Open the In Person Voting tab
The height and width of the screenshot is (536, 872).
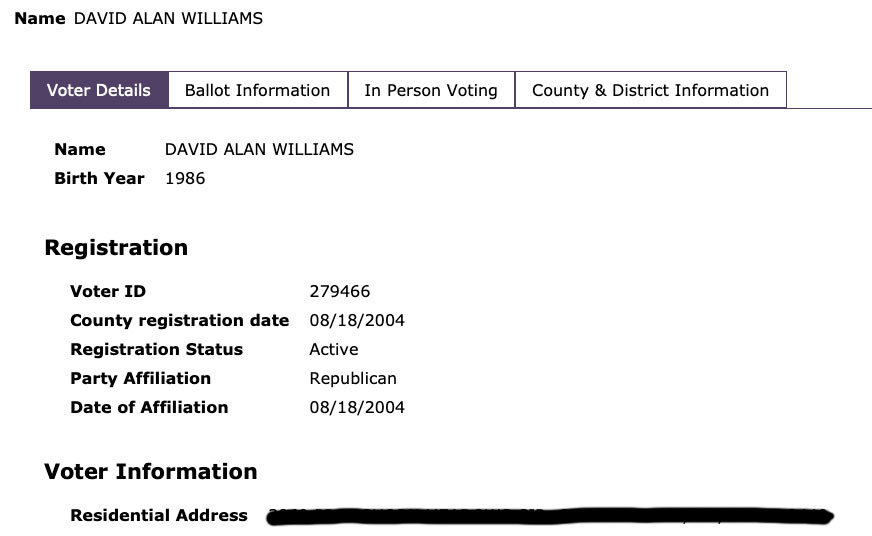click(x=430, y=90)
